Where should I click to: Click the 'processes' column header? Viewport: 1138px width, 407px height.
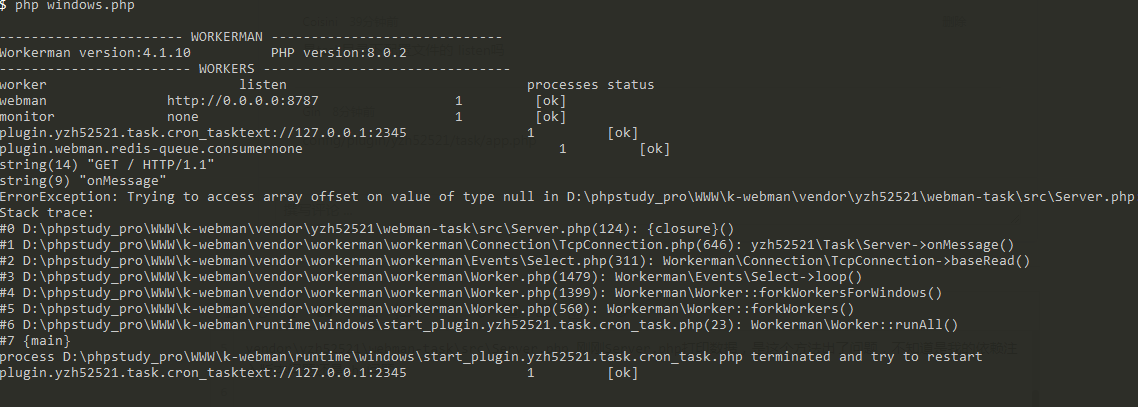click(x=562, y=85)
